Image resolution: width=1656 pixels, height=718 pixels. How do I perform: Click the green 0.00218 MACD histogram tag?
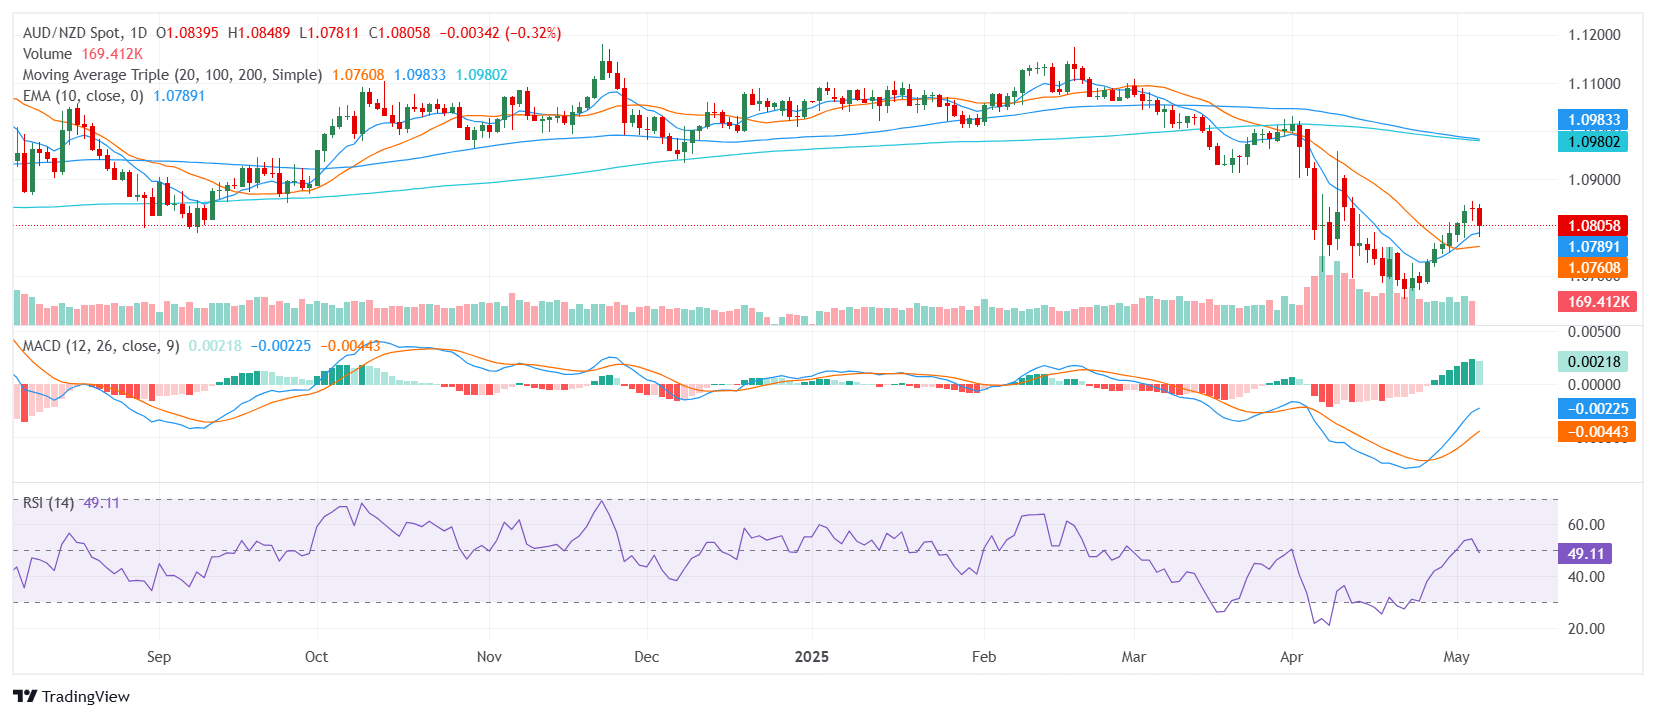(1593, 362)
